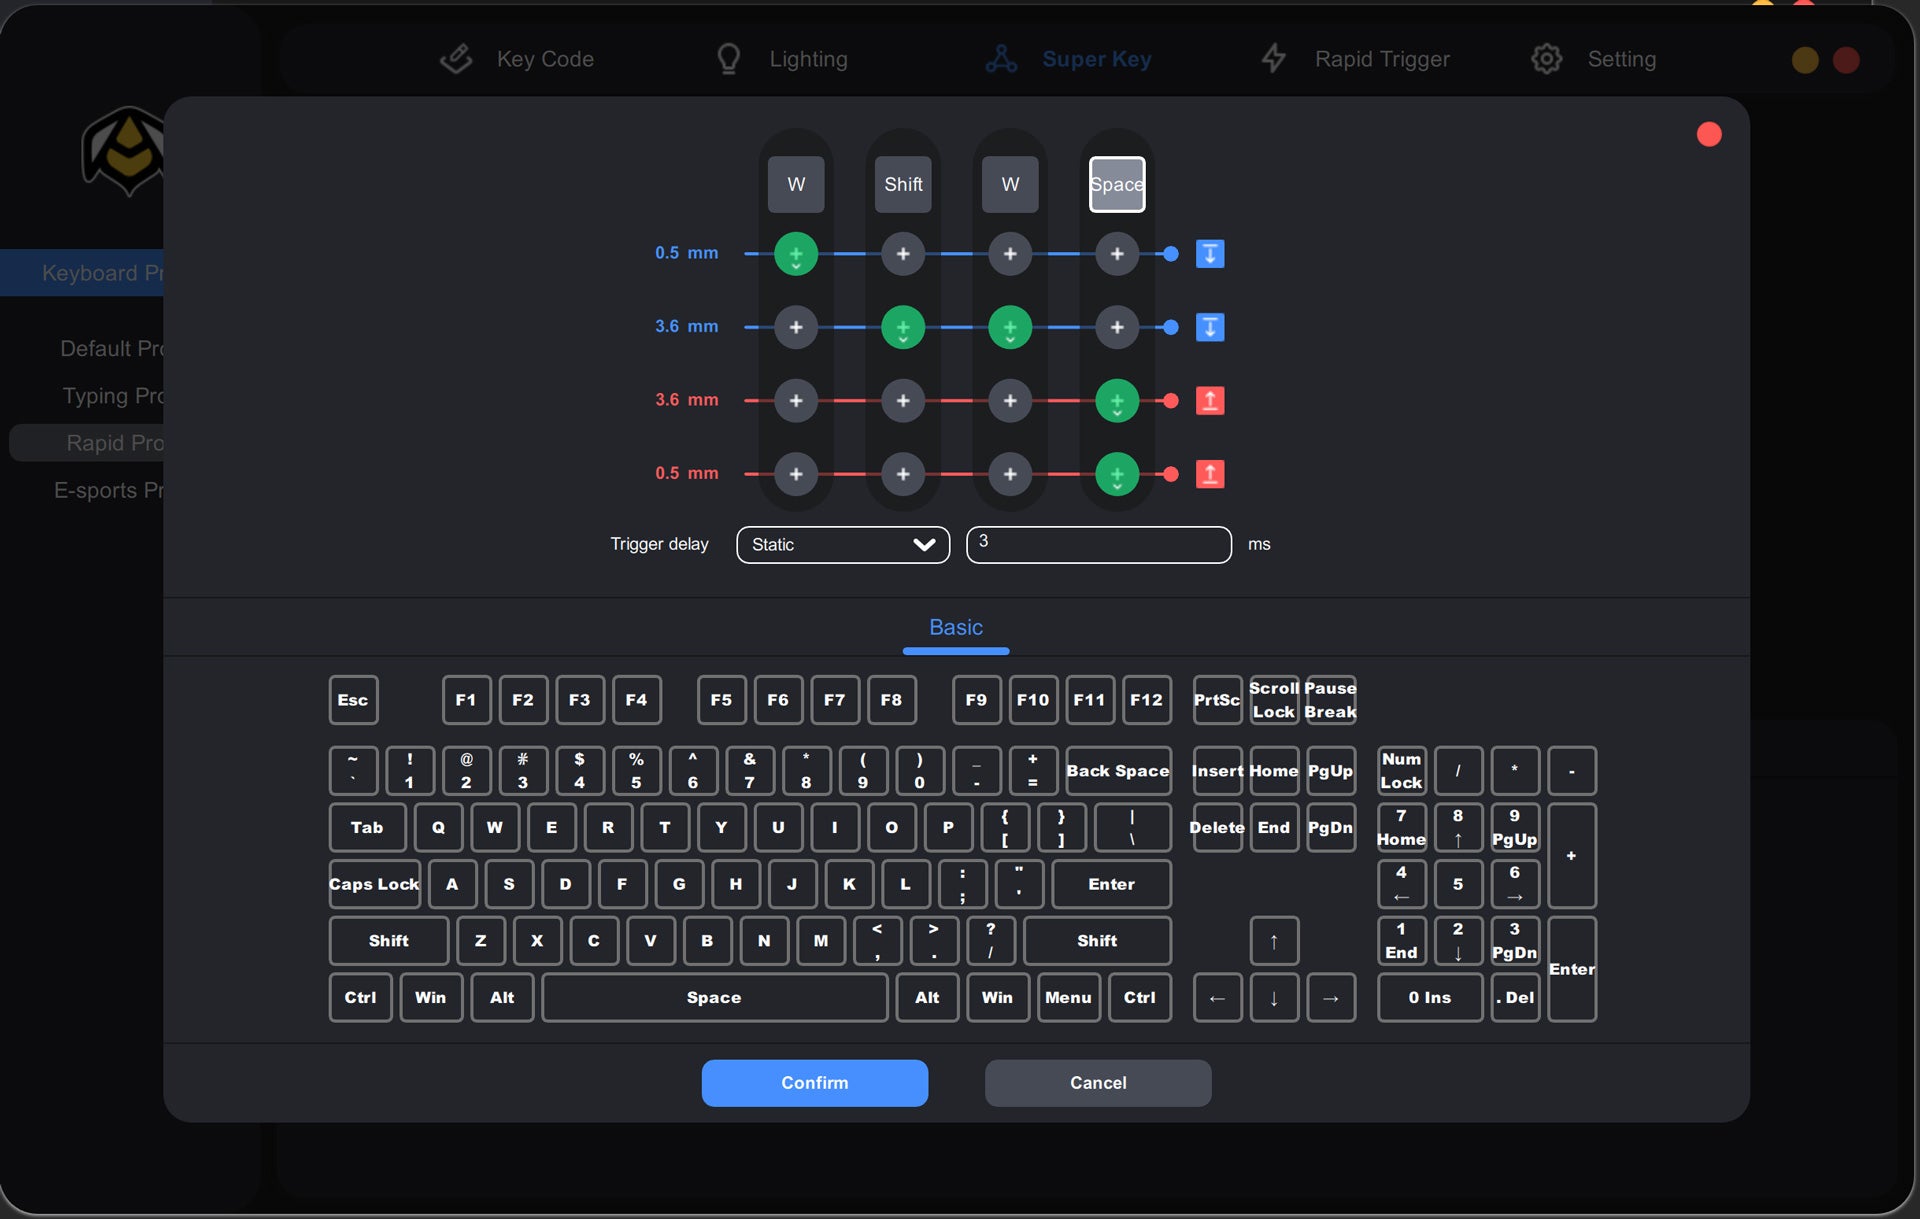Open the Key Code tab
The height and width of the screenshot is (1219, 1920).
(x=544, y=59)
